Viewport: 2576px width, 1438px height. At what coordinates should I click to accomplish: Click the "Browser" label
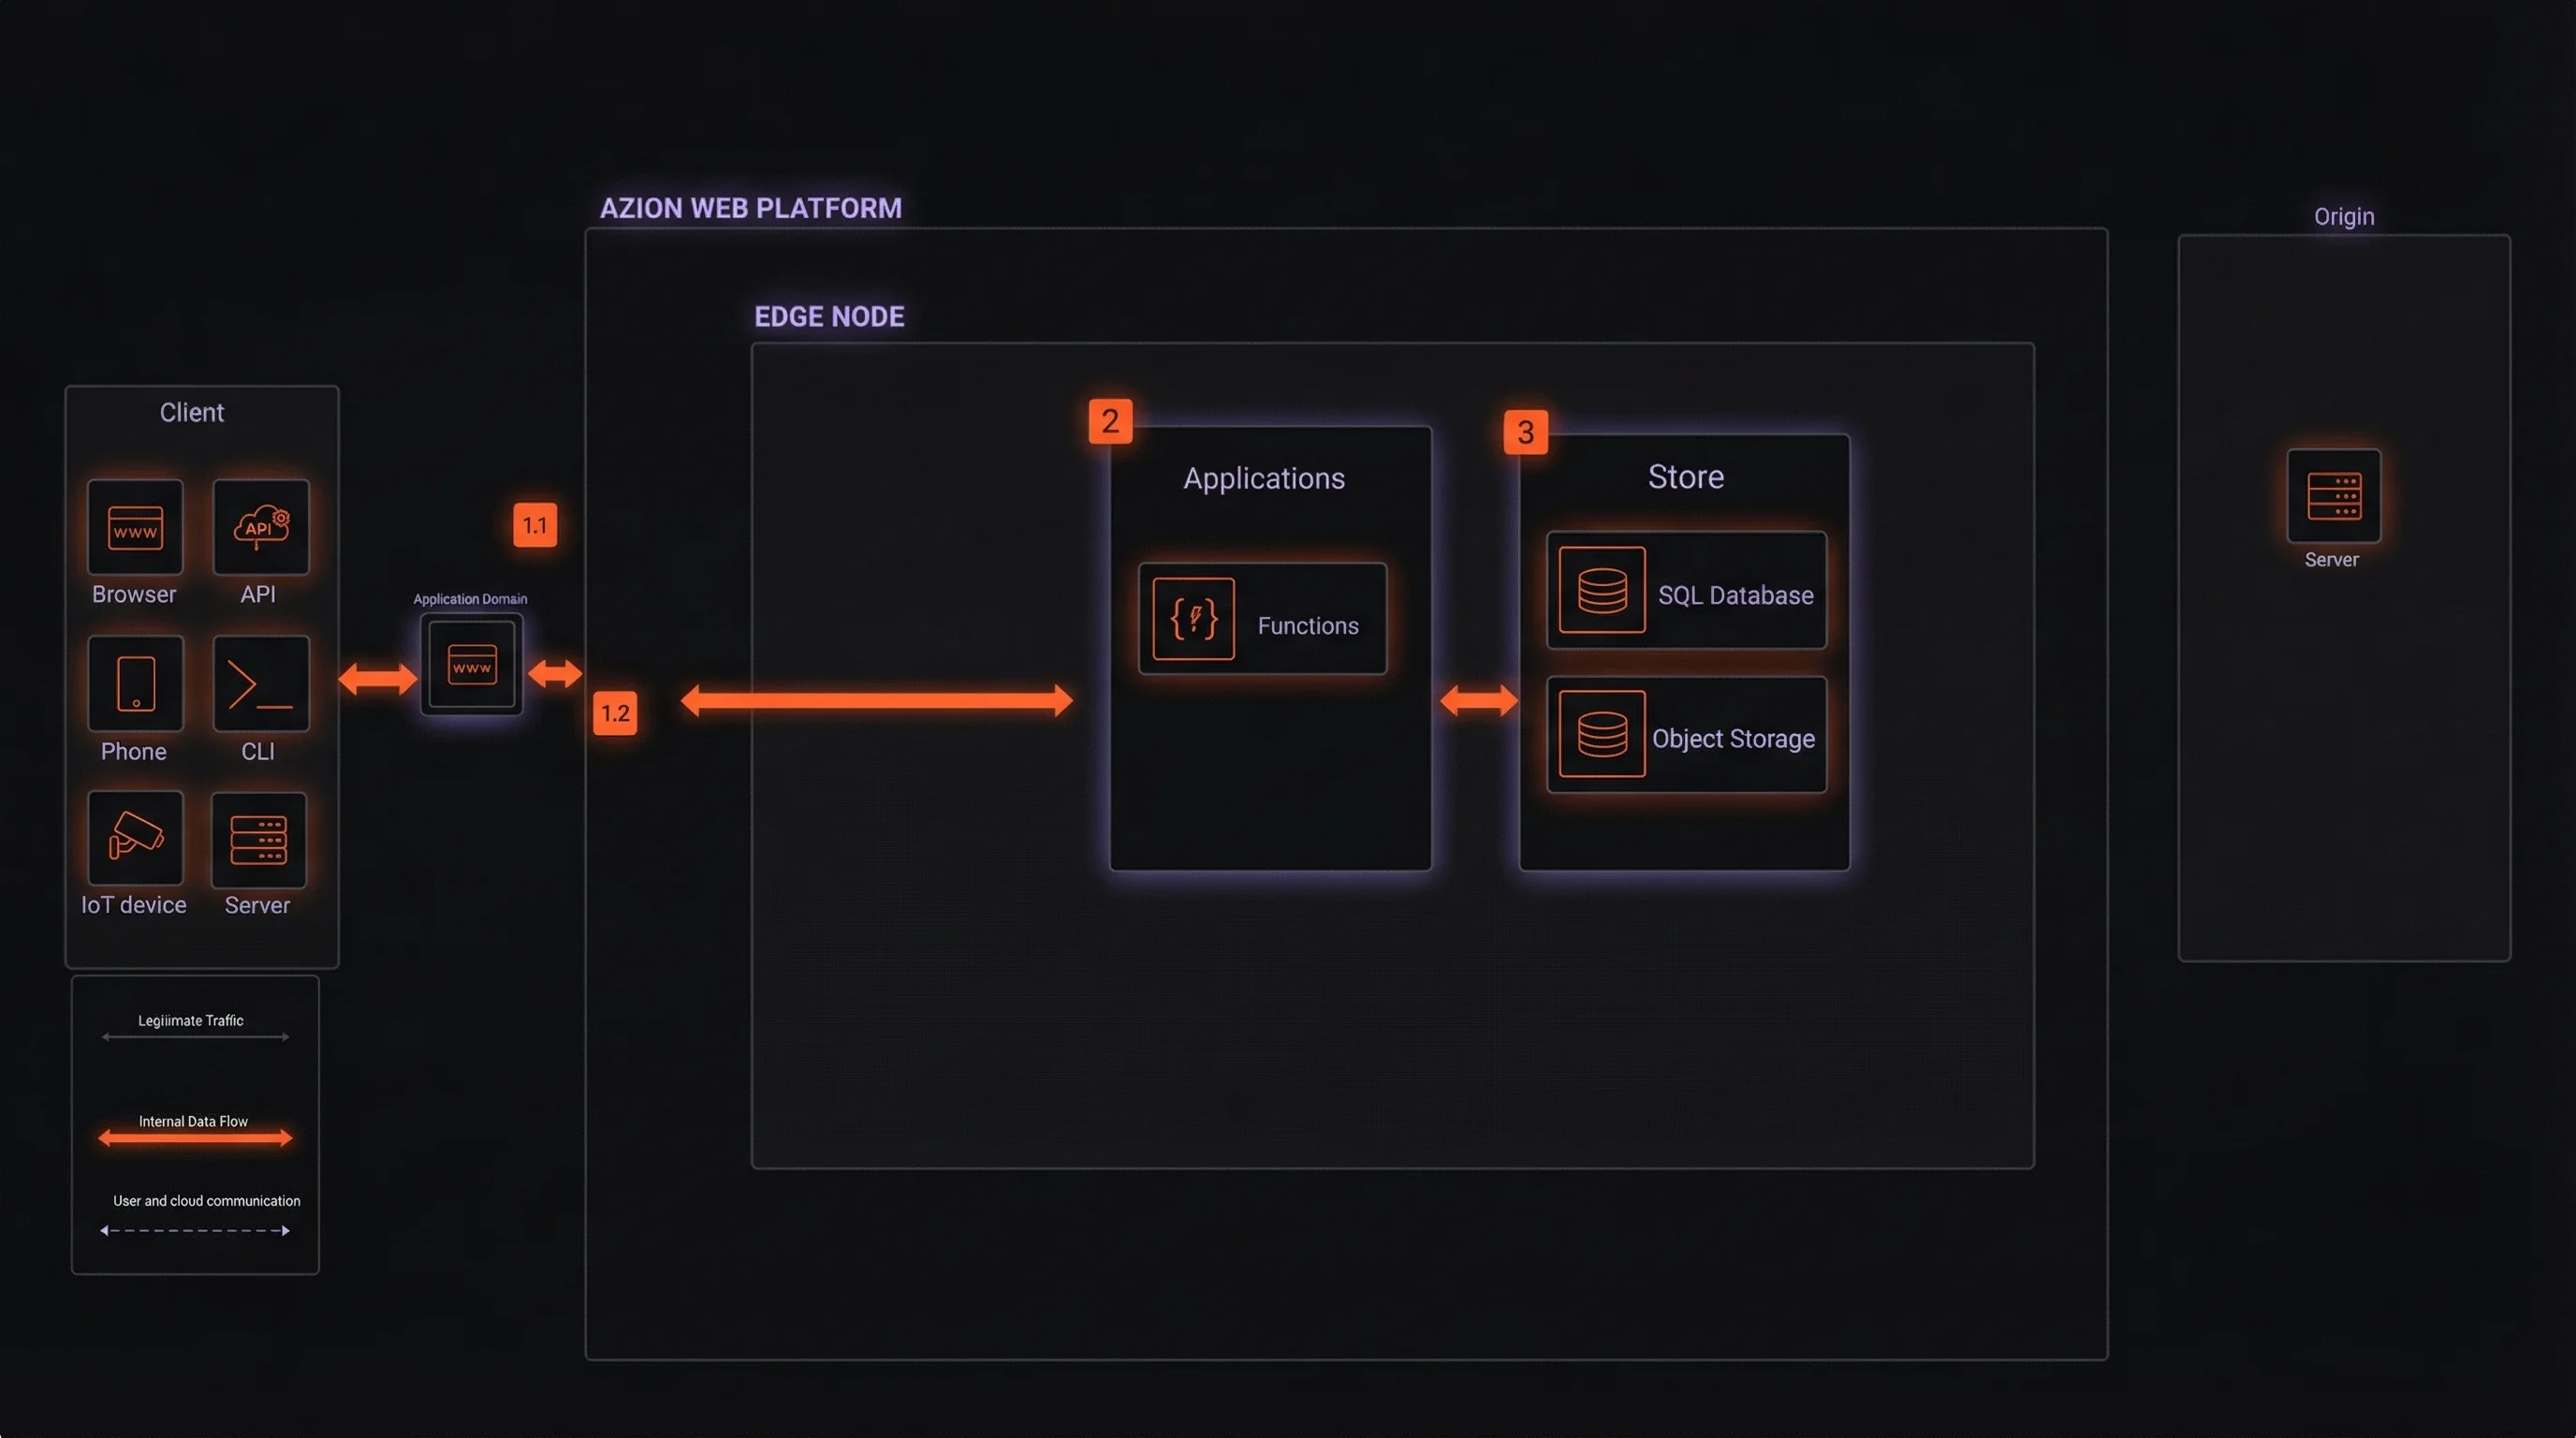coord(134,594)
